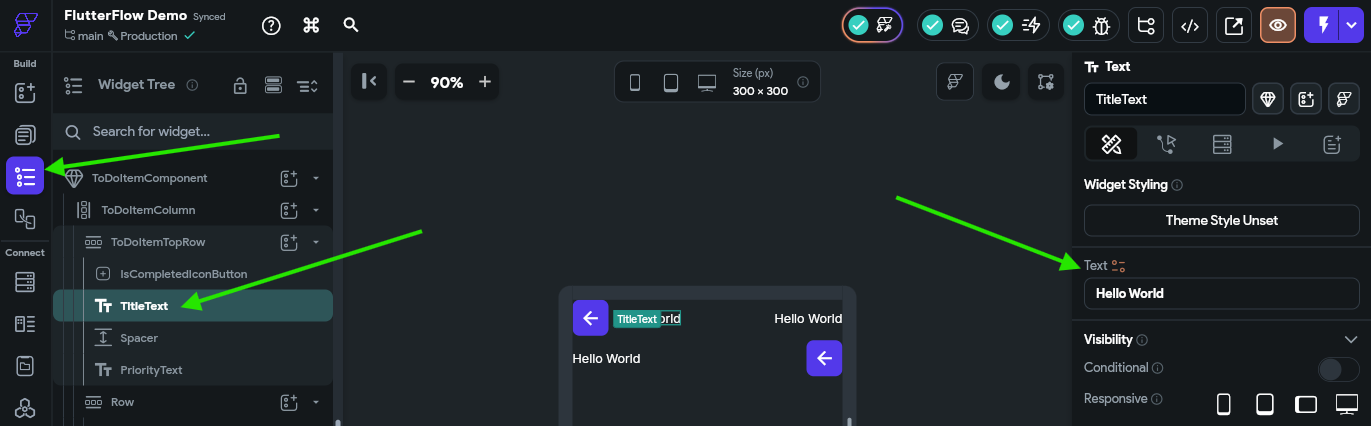Toggle desktop responsive visibility
Viewport: 1371px width, 426px height.
[1347, 404]
